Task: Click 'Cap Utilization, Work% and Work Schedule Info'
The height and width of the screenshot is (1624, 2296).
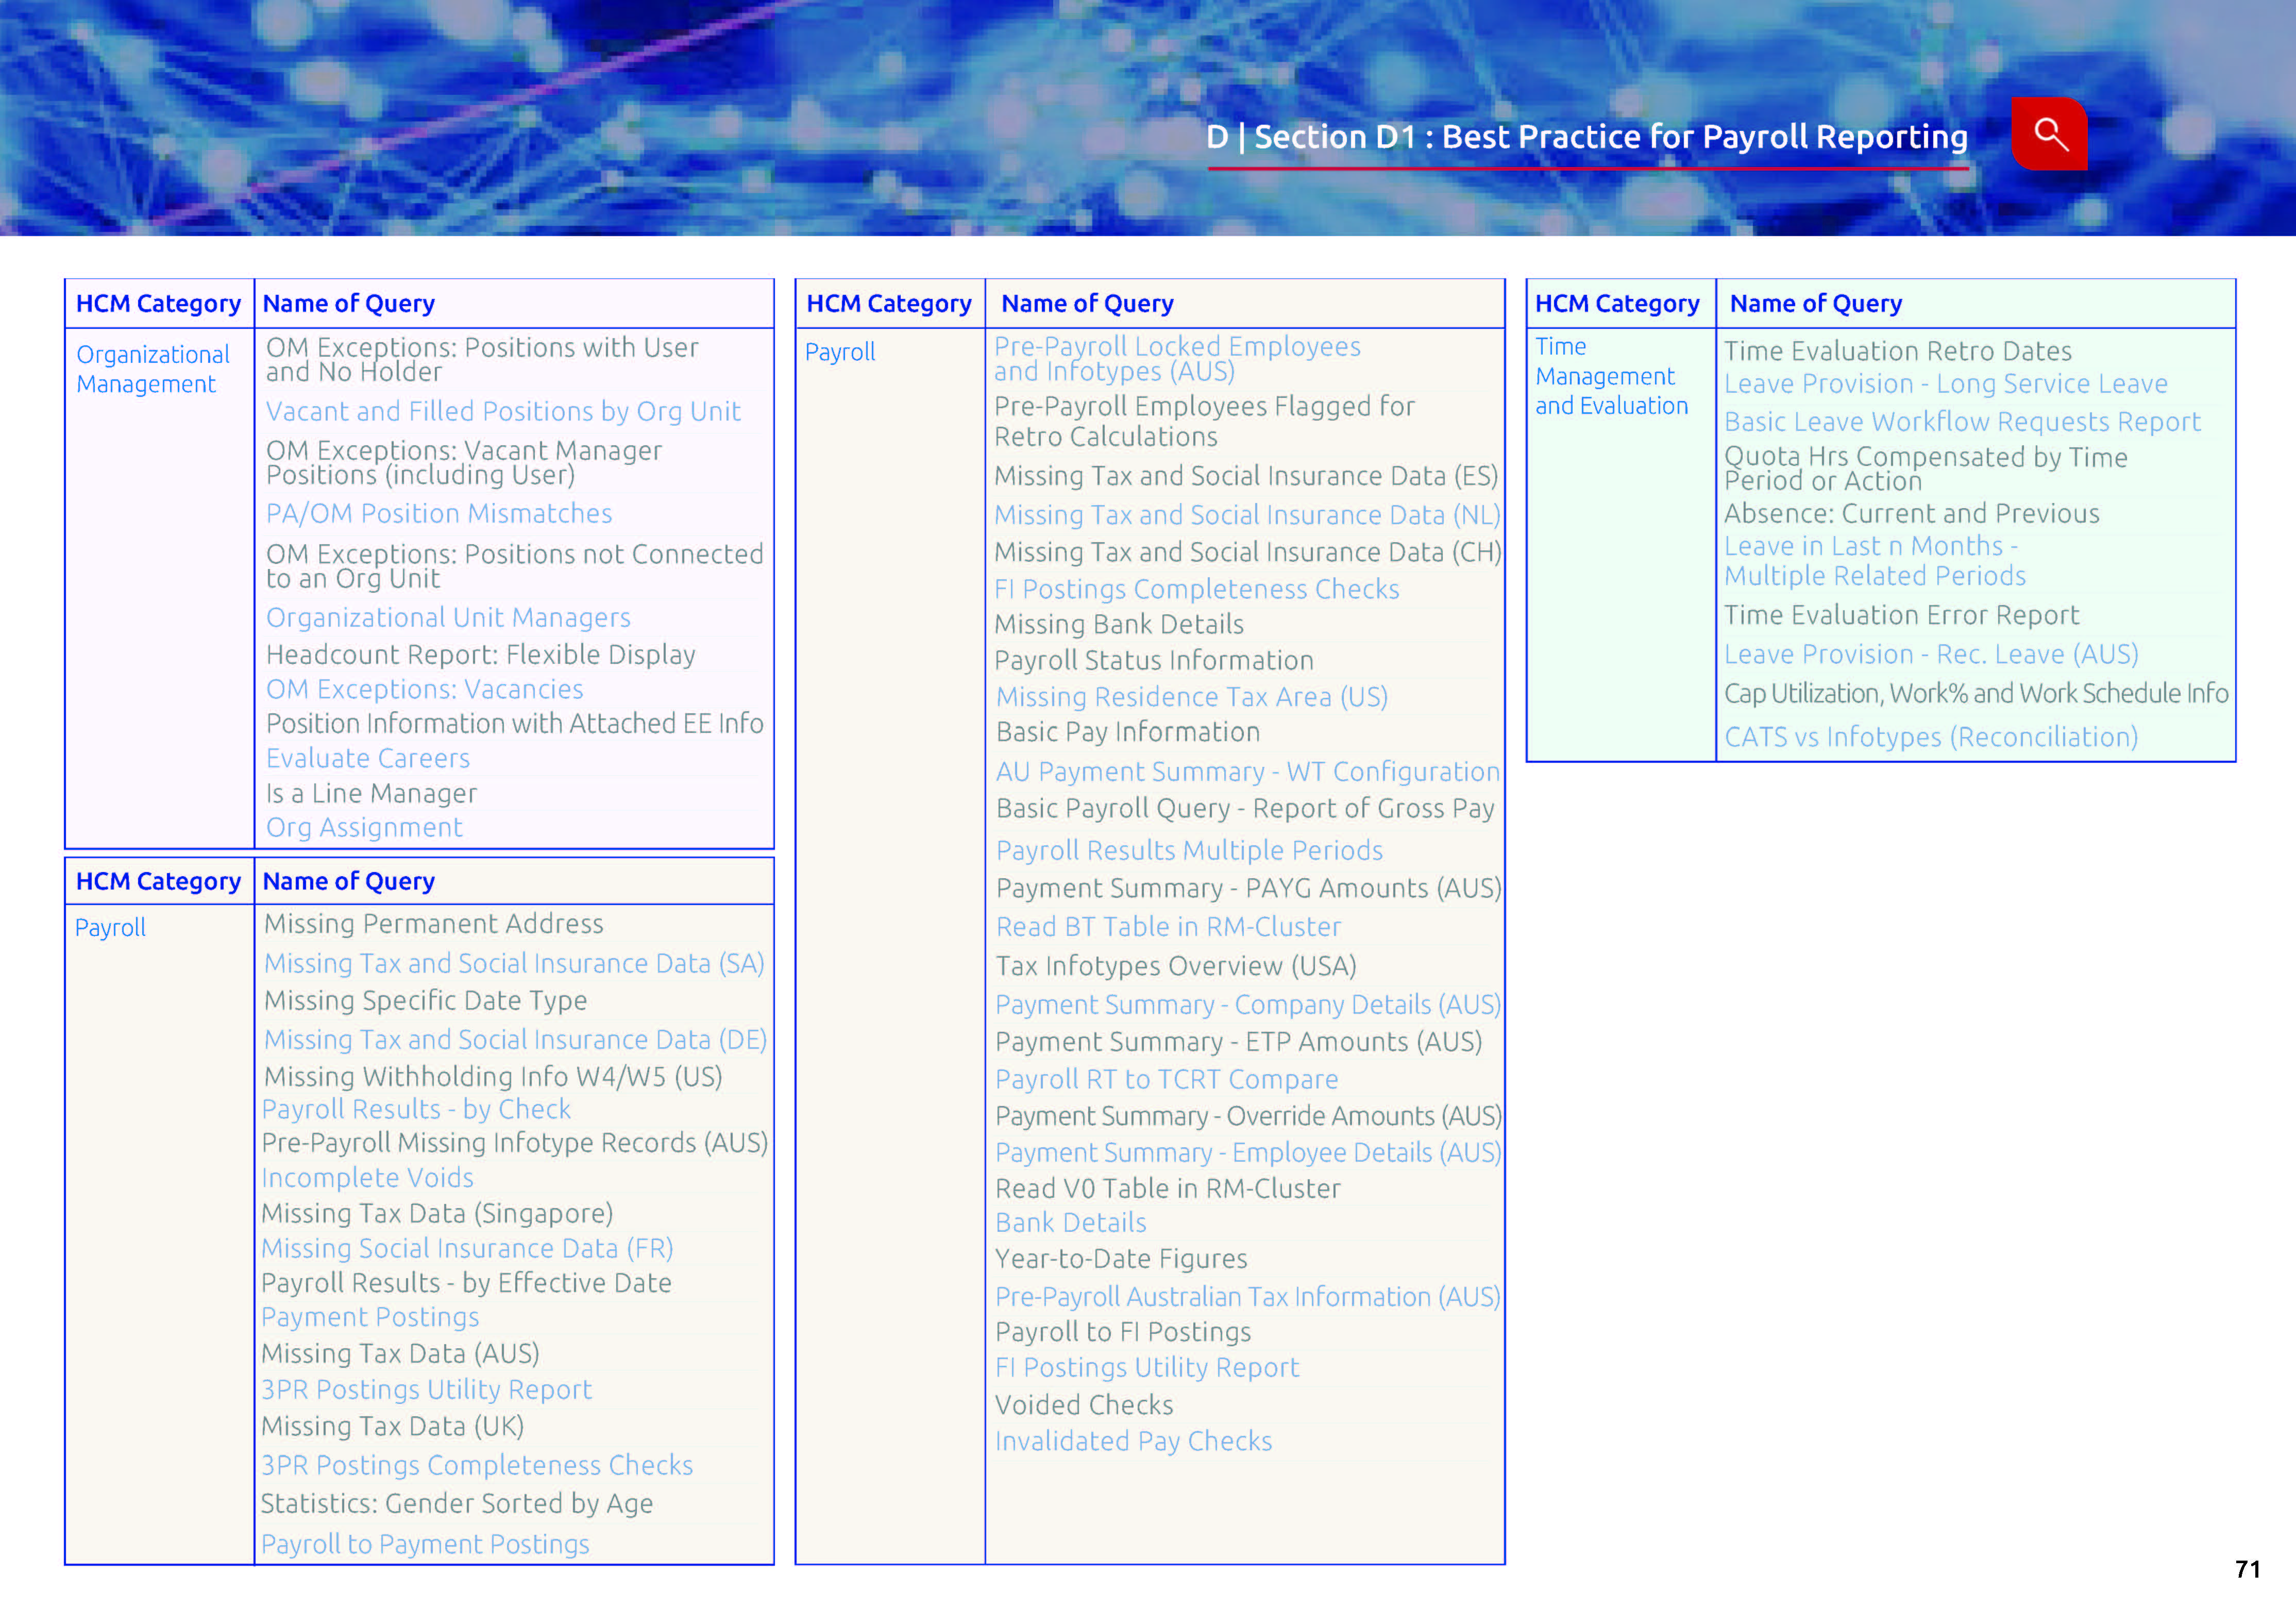Action: tap(1976, 693)
